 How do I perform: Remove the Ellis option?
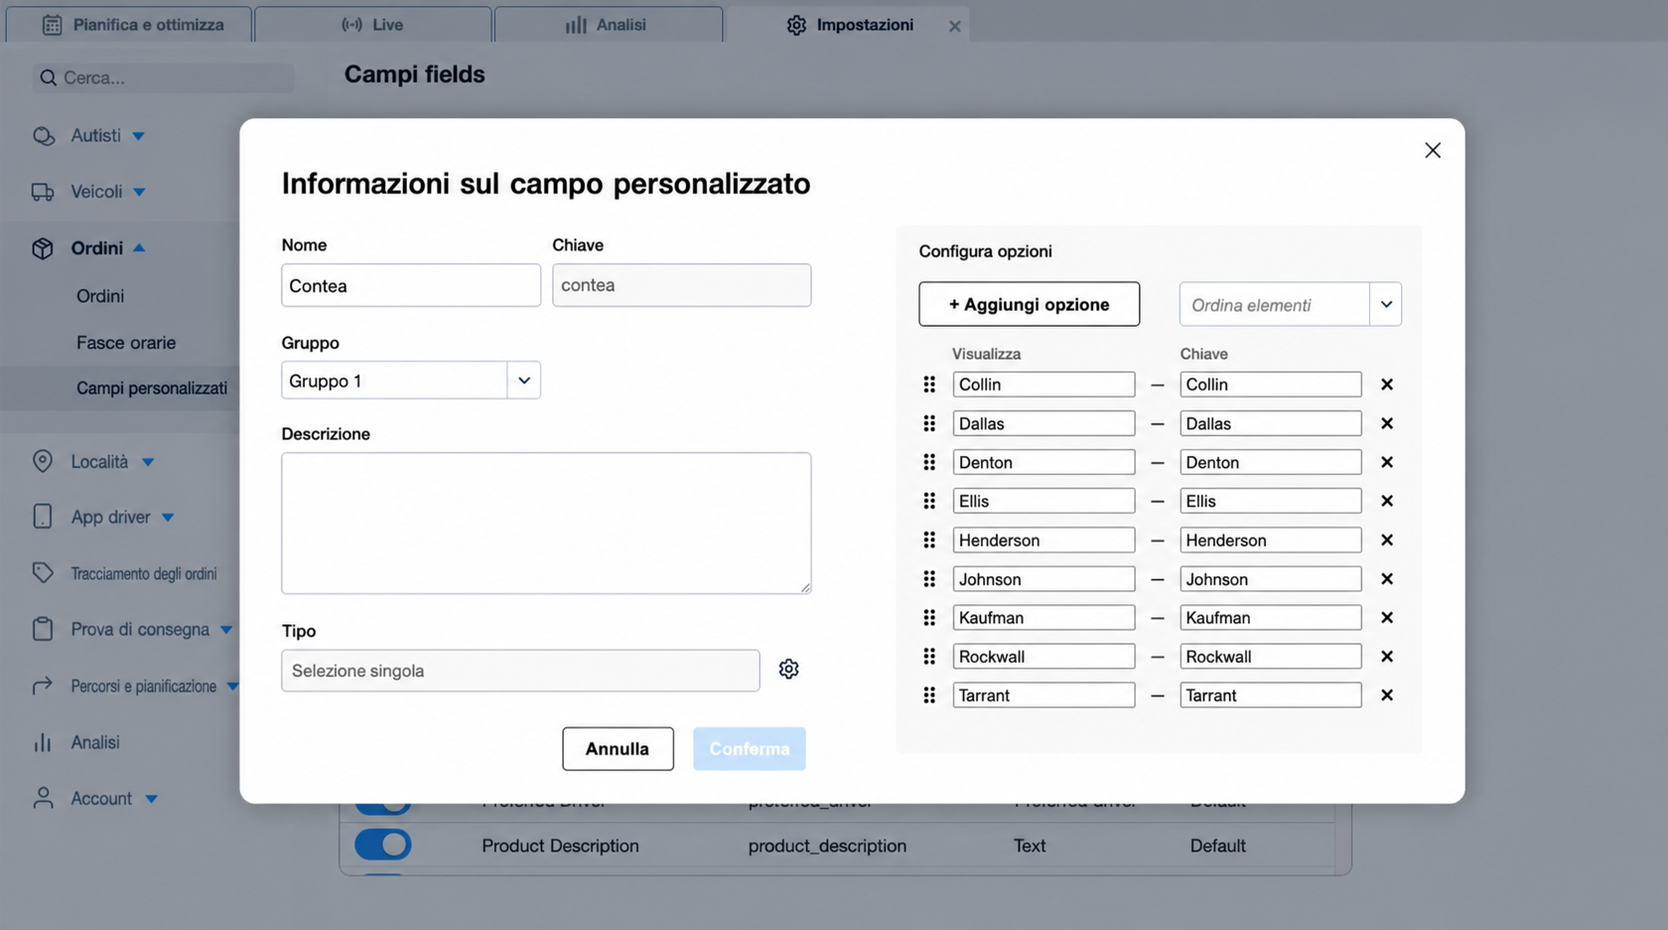1386,501
